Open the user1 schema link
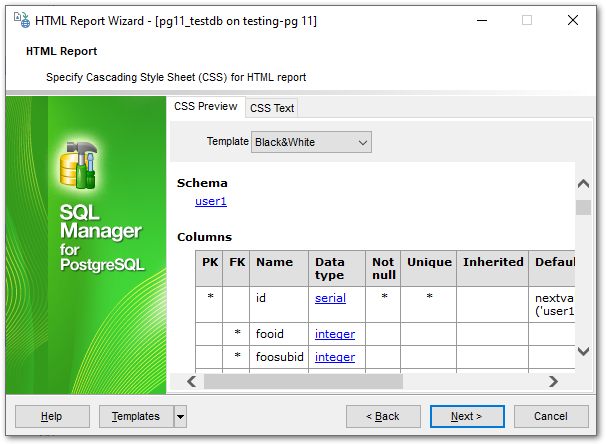Viewport: 606px width, 445px height. click(211, 201)
